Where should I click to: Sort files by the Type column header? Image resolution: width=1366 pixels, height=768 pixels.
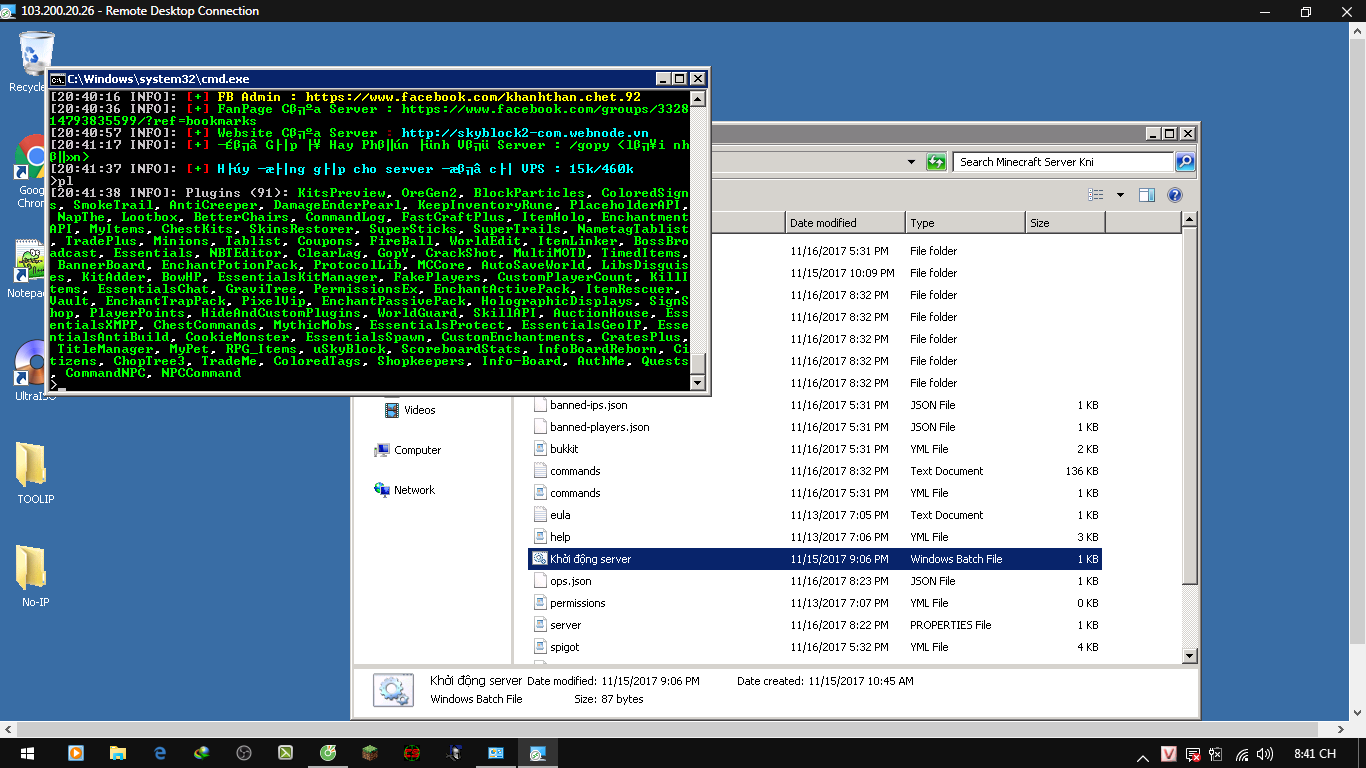(964, 223)
